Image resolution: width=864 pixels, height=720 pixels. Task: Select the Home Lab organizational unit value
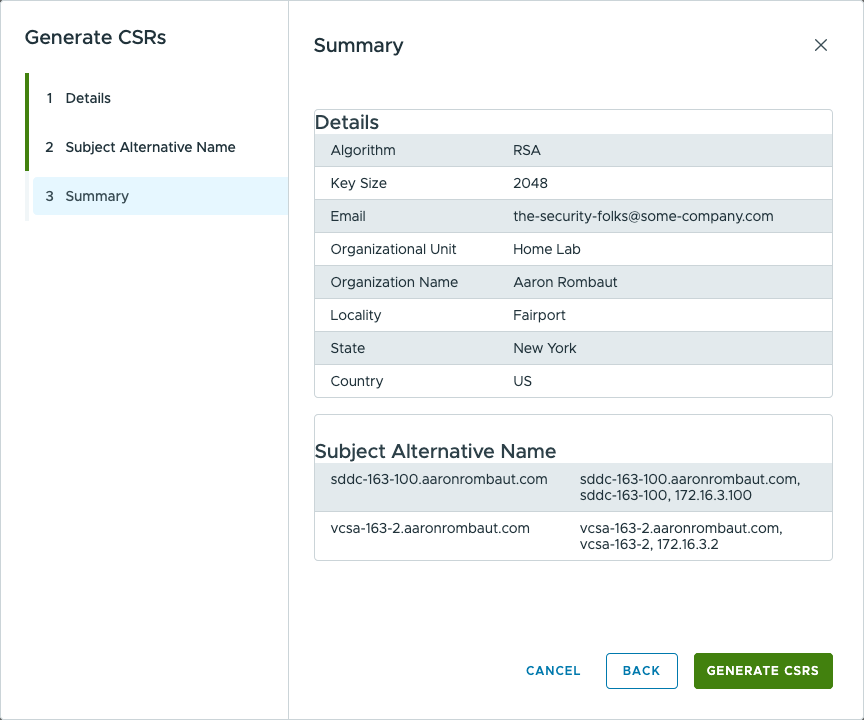[x=547, y=249]
